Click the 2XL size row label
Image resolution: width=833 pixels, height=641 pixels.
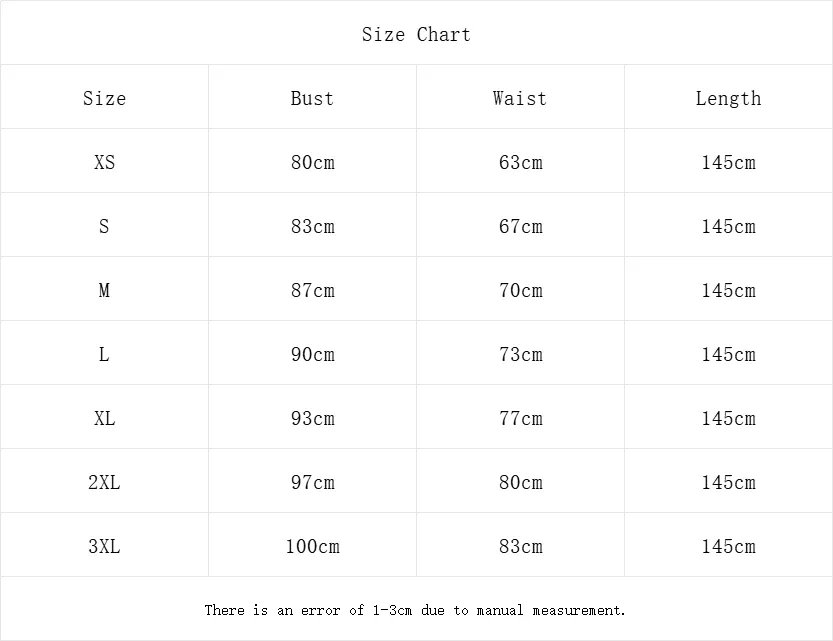[x=104, y=482]
